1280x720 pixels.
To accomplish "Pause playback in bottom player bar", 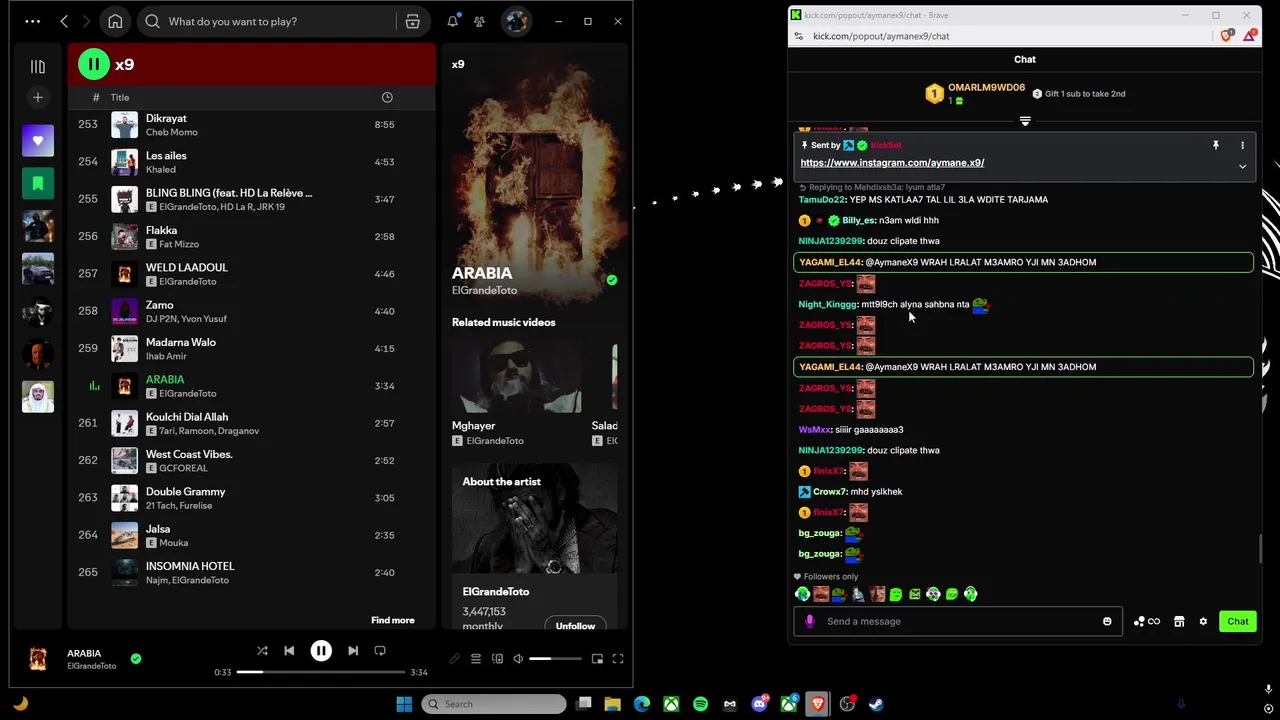I will click(x=321, y=651).
